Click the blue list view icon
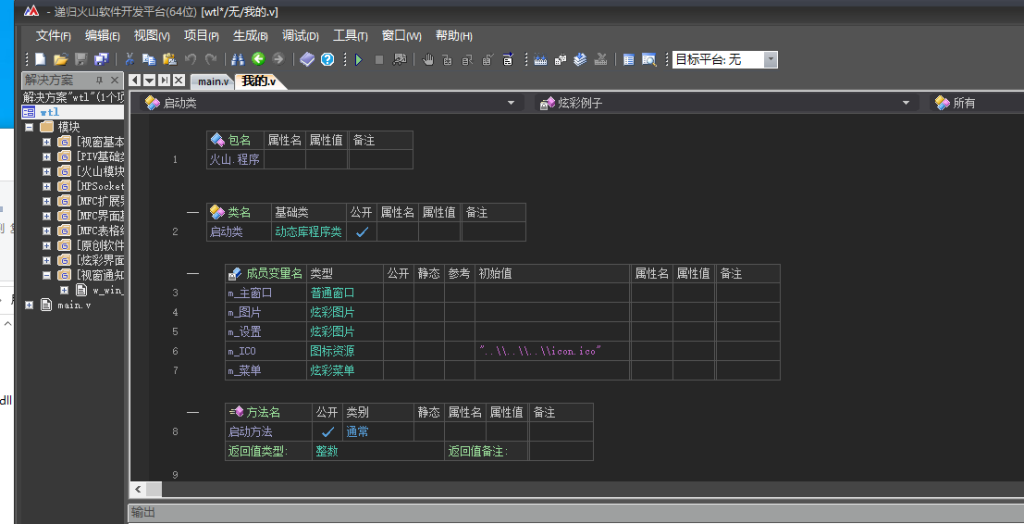Image resolution: width=1024 pixels, height=524 pixels. click(x=629, y=59)
